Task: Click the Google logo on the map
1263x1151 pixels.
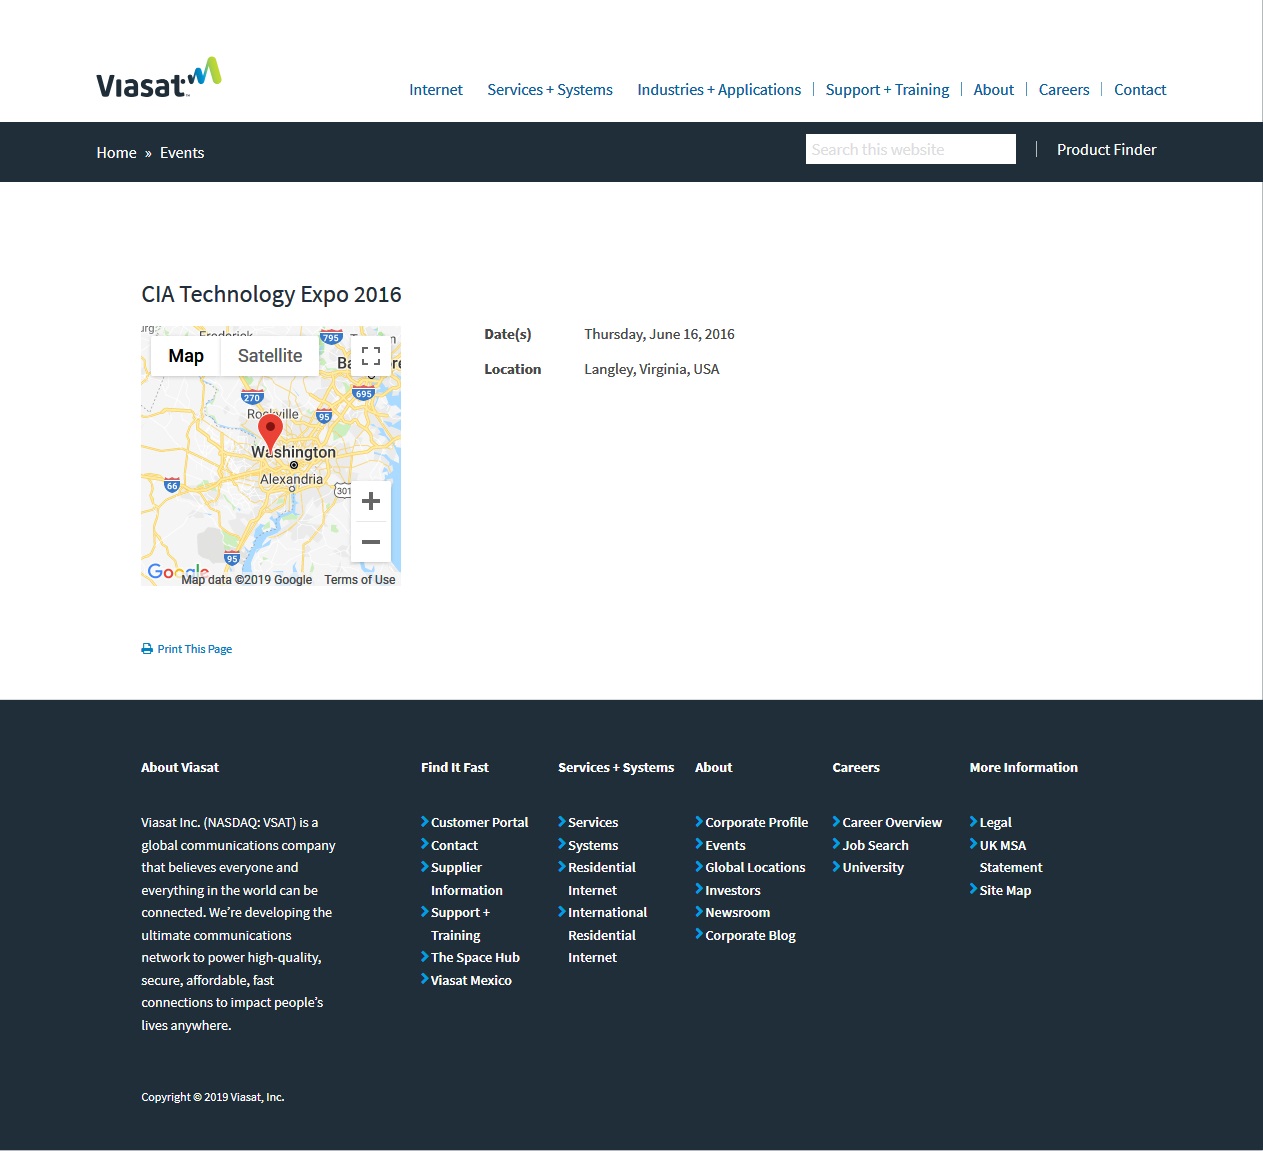Action: coord(178,572)
